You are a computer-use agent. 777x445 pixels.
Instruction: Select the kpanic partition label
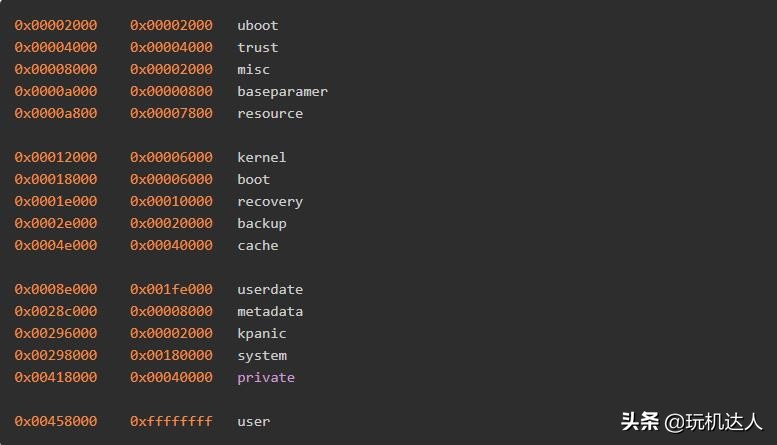(x=261, y=333)
